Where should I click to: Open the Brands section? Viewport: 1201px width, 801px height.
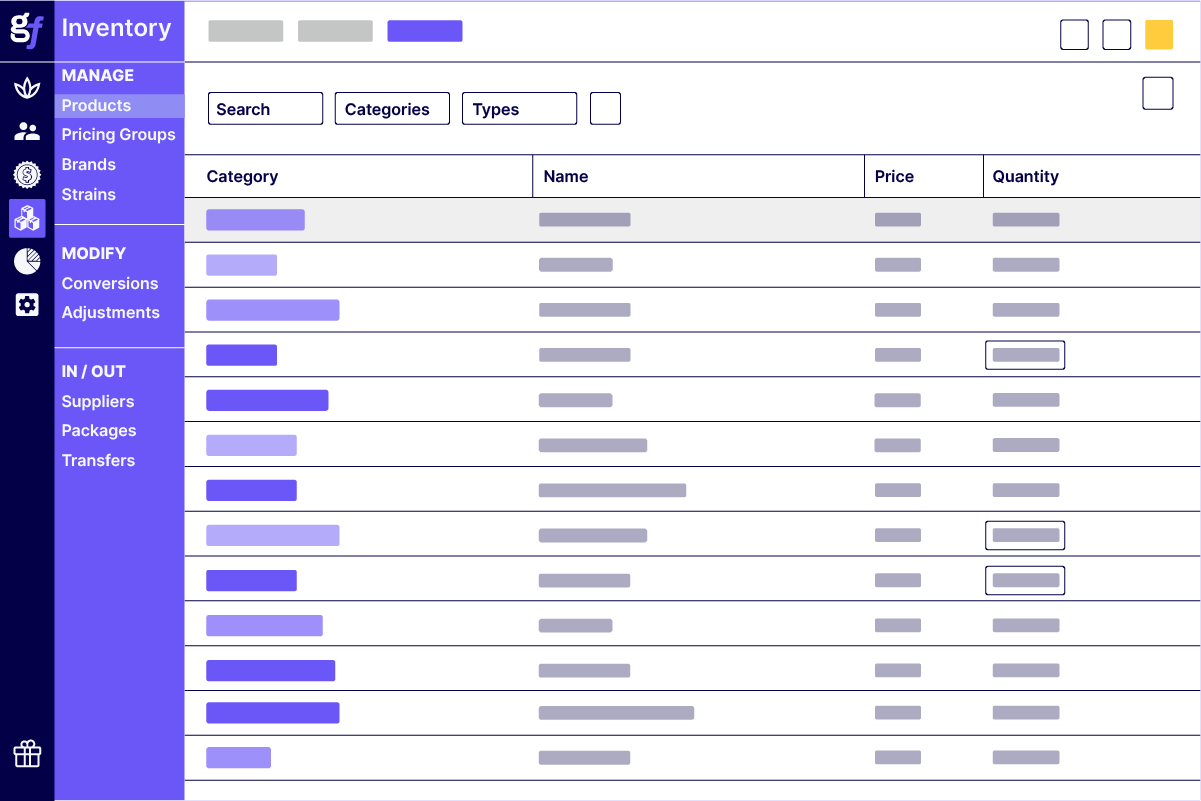coord(88,164)
